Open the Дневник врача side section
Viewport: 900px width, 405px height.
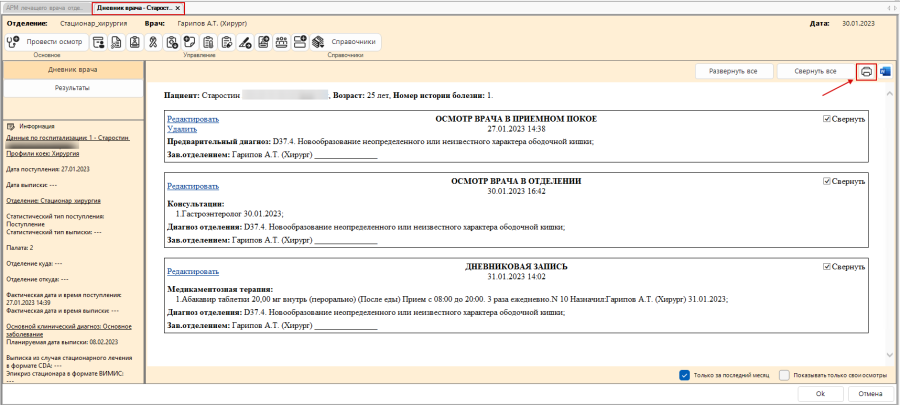[x=72, y=69]
